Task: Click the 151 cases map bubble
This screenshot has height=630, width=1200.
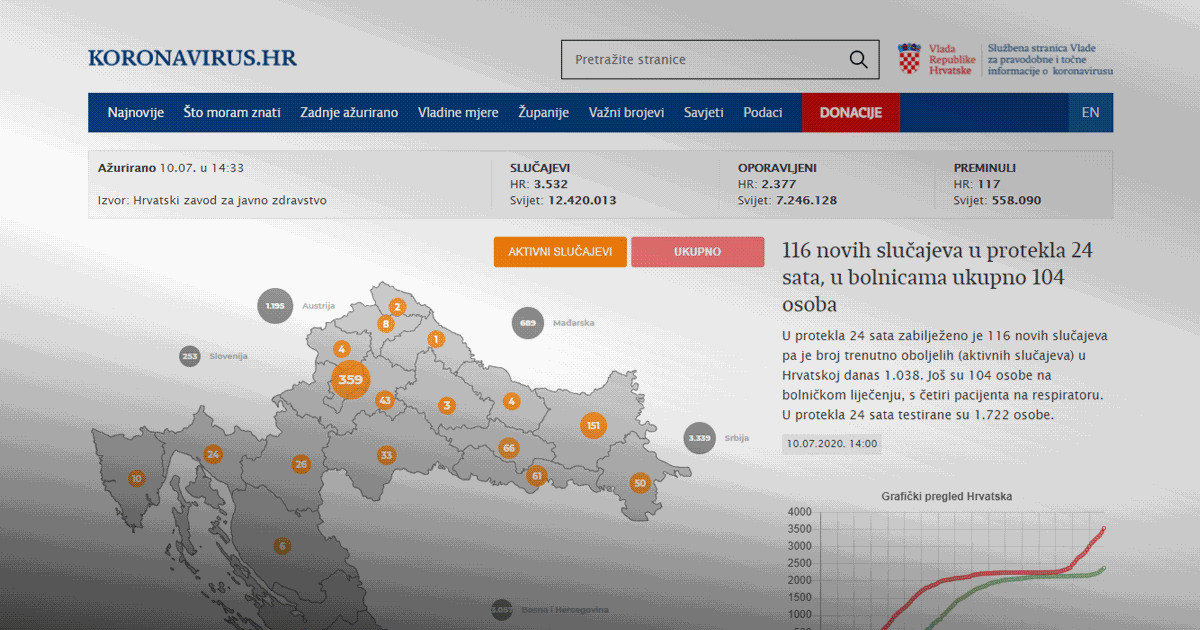Action: (x=593, y=425)
